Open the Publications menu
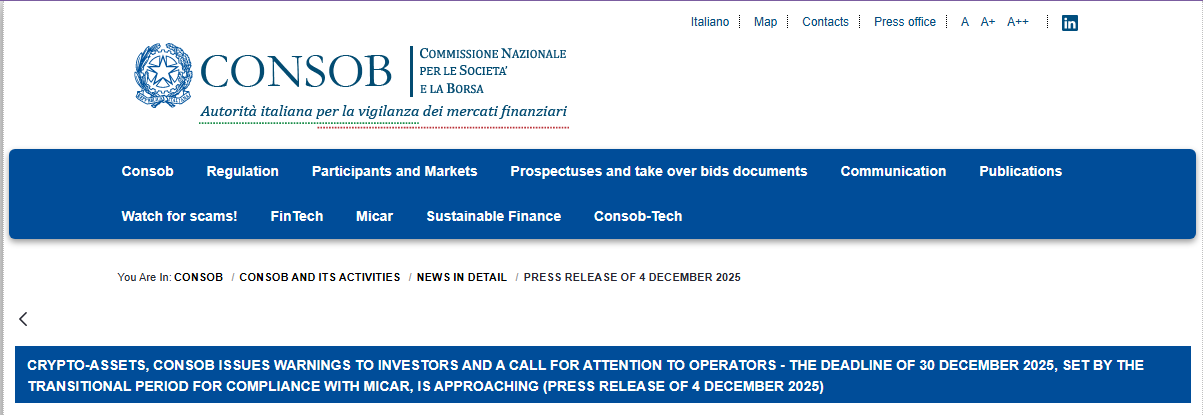The width and height of the screenshot is (1203, 415). point(1020,171)
